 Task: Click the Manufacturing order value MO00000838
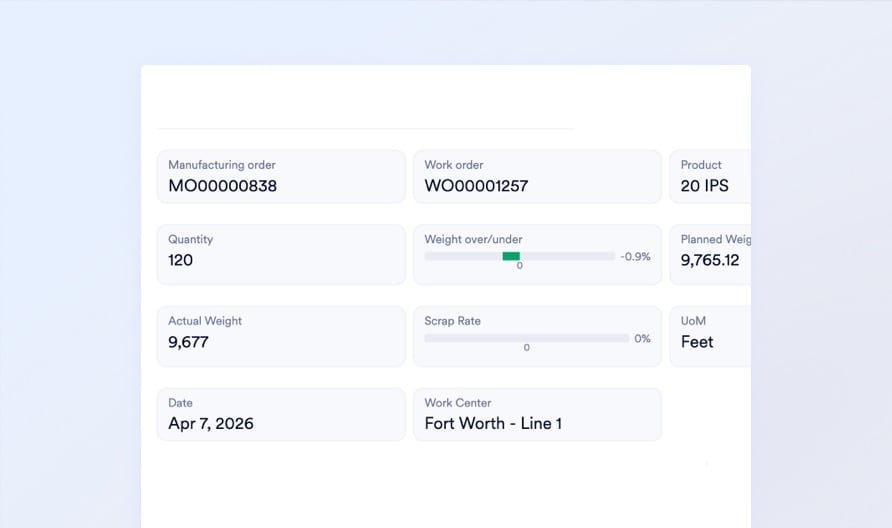click(x=222, y=186)
